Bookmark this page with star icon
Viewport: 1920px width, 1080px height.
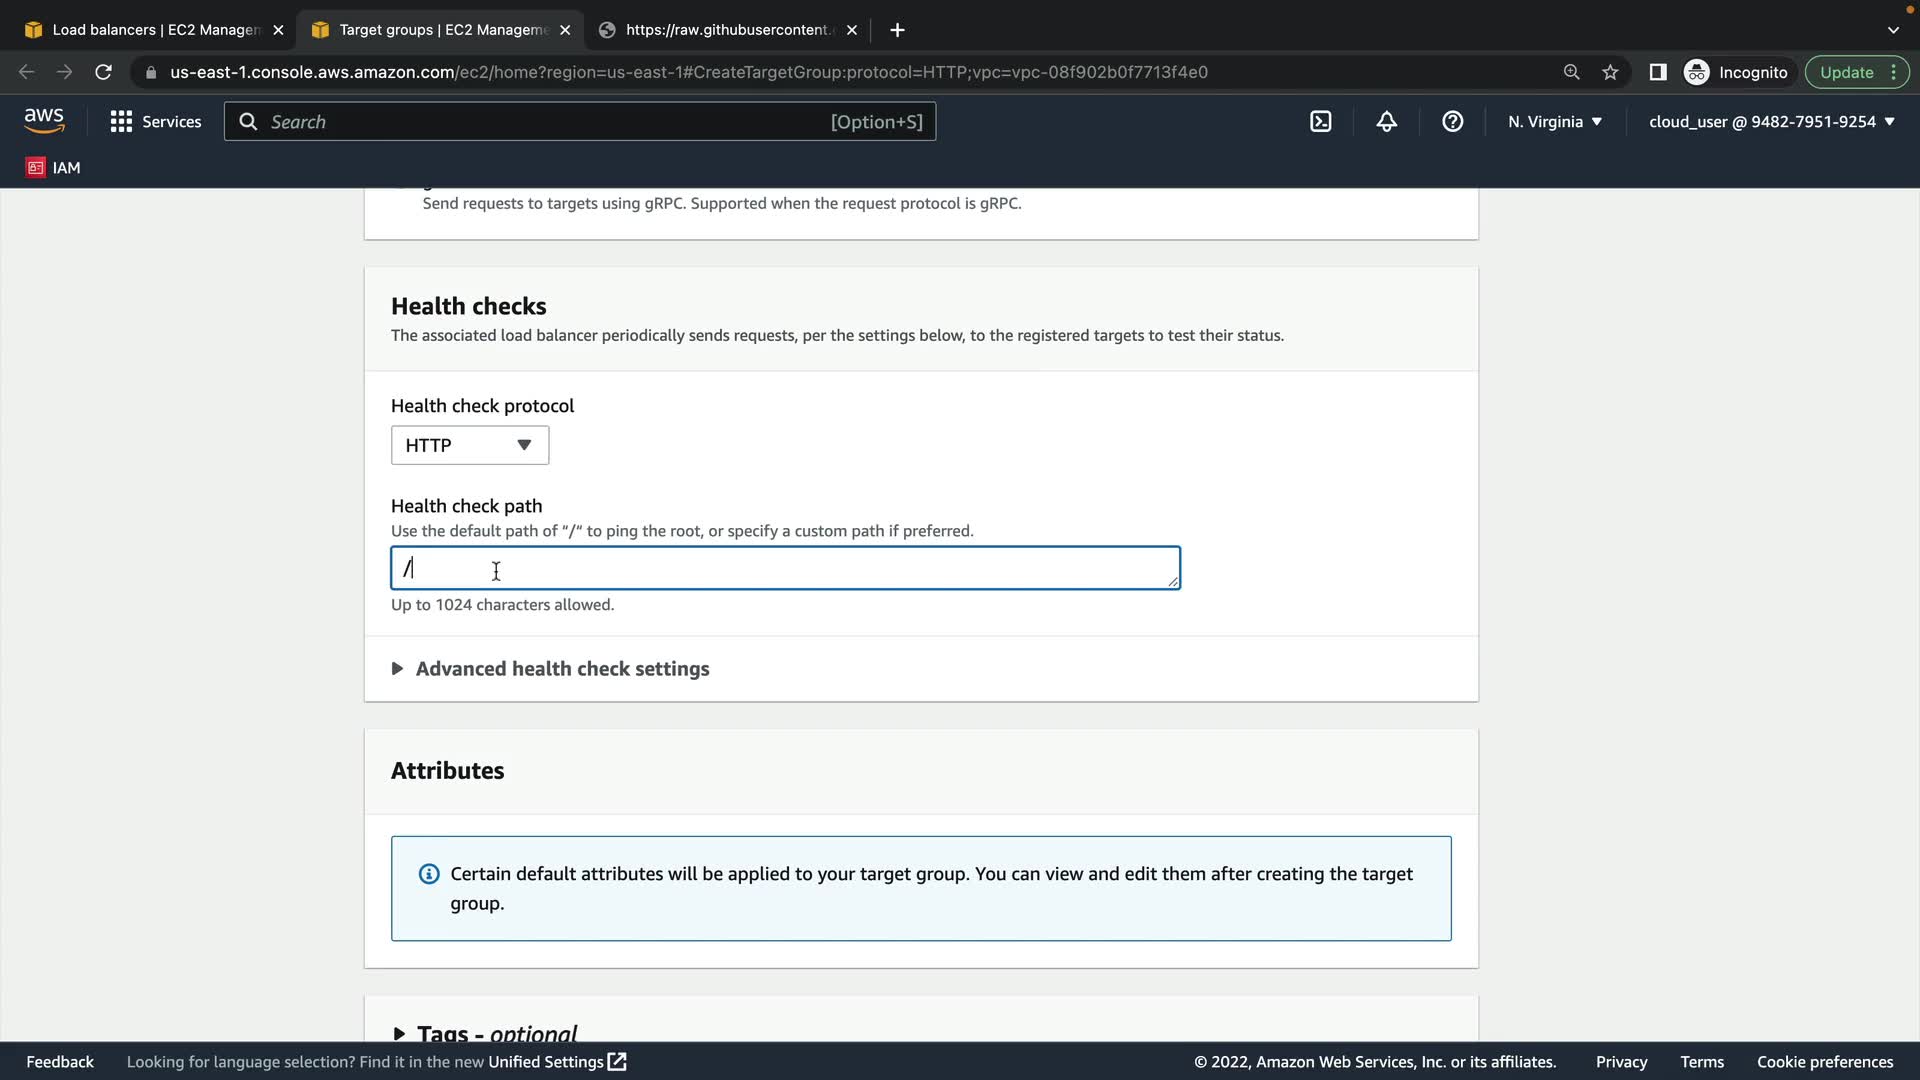1610,72
